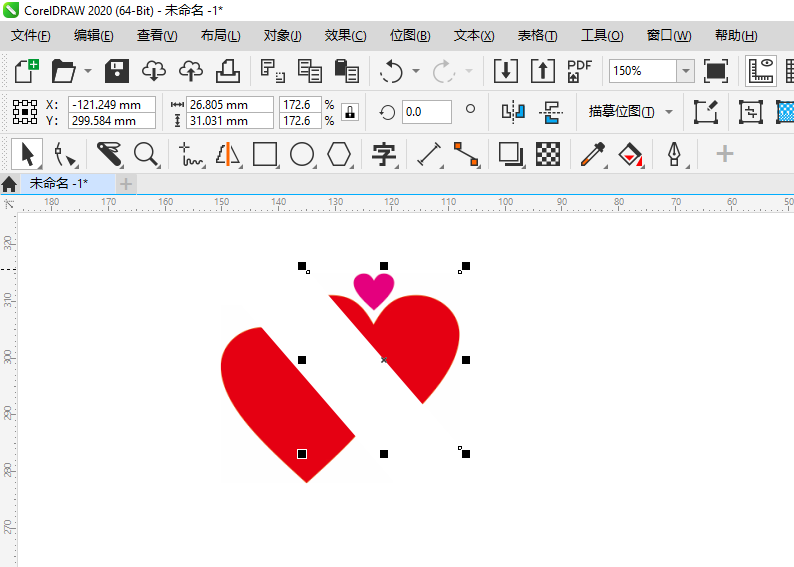
Task: Open a file with the folder icon
Action: click(x=63, y=71)
